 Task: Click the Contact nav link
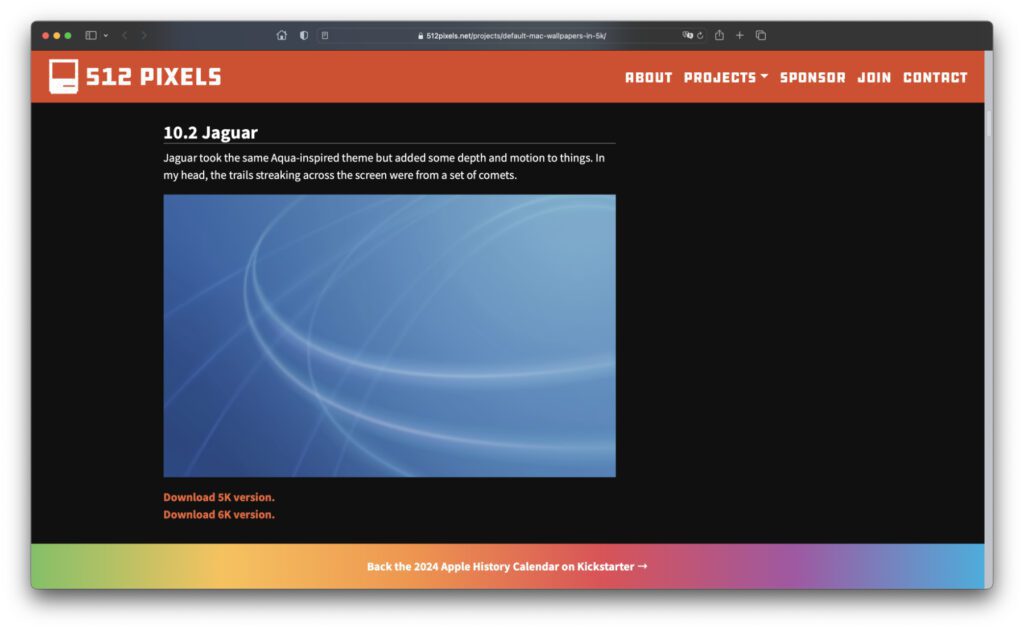pos(935,77)
